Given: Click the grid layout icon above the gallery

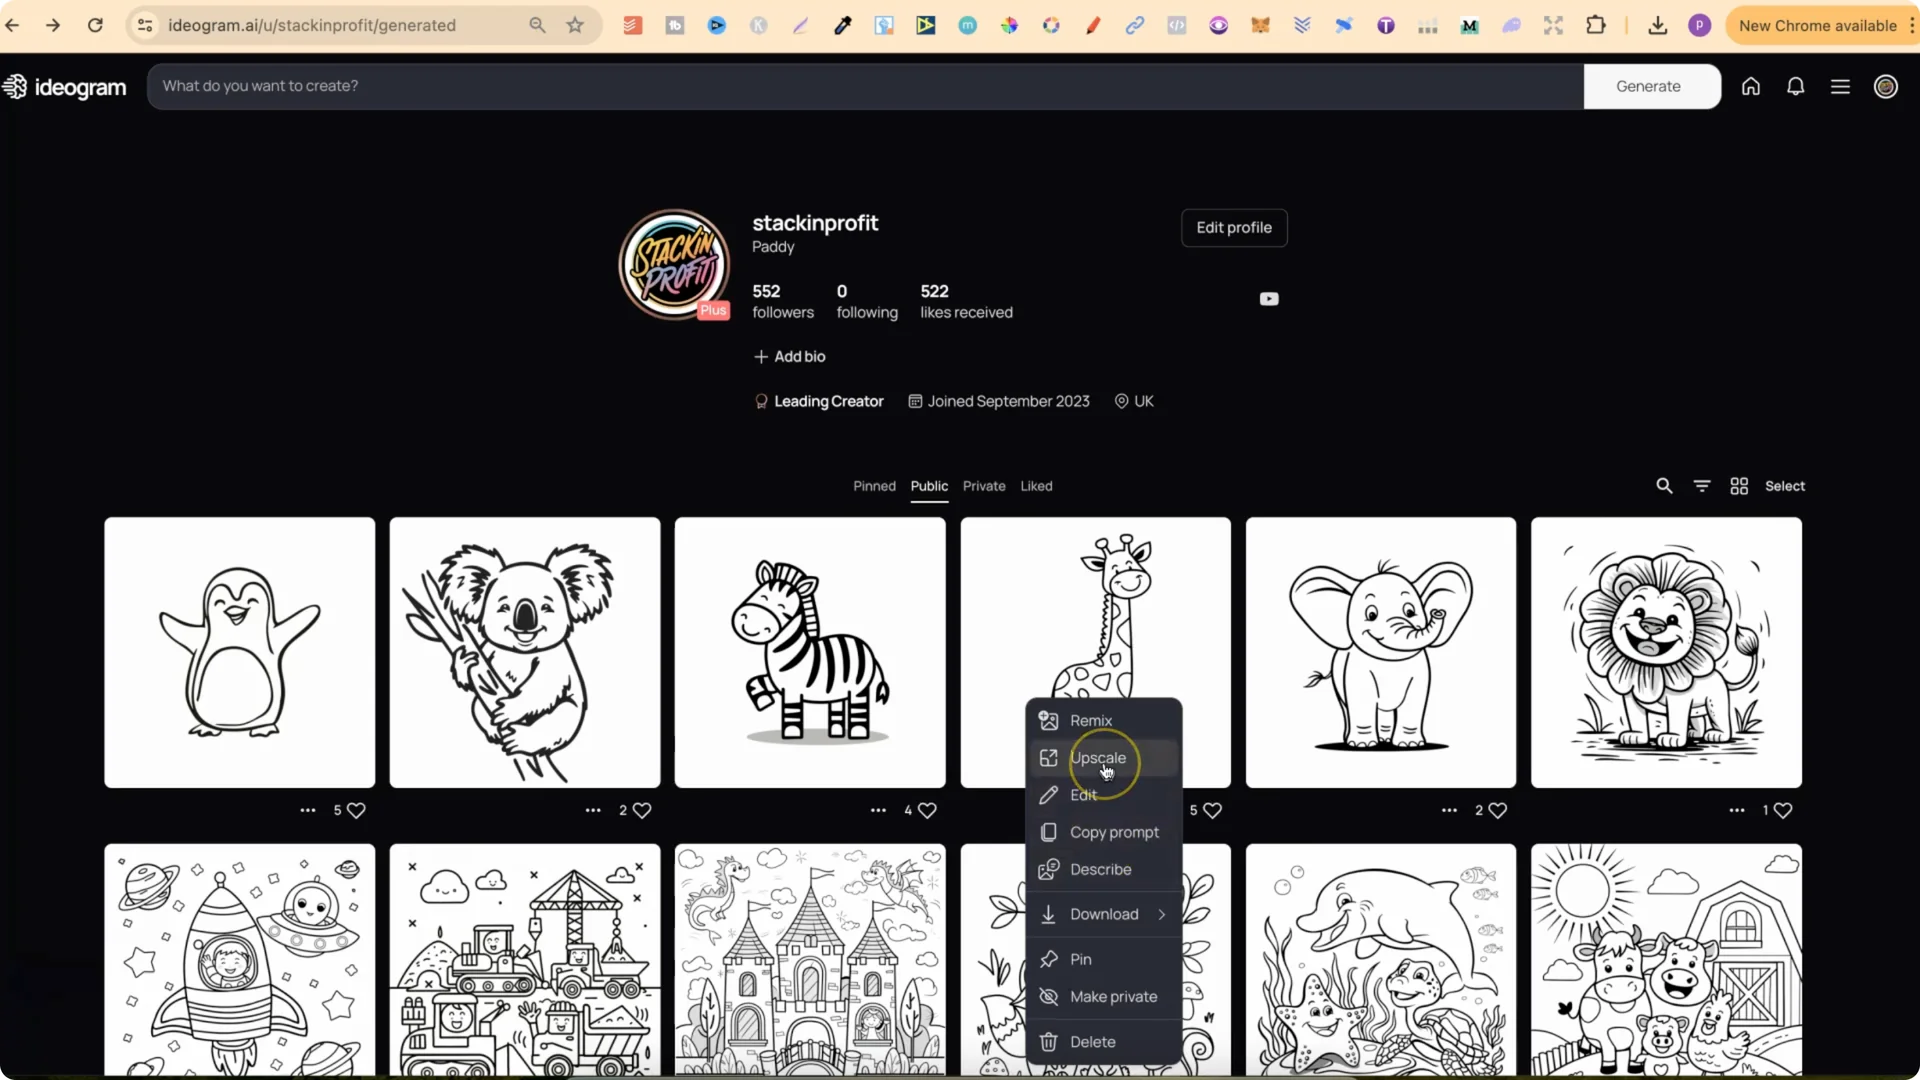Looking at the screenshot, I should tap(1740, 486).
